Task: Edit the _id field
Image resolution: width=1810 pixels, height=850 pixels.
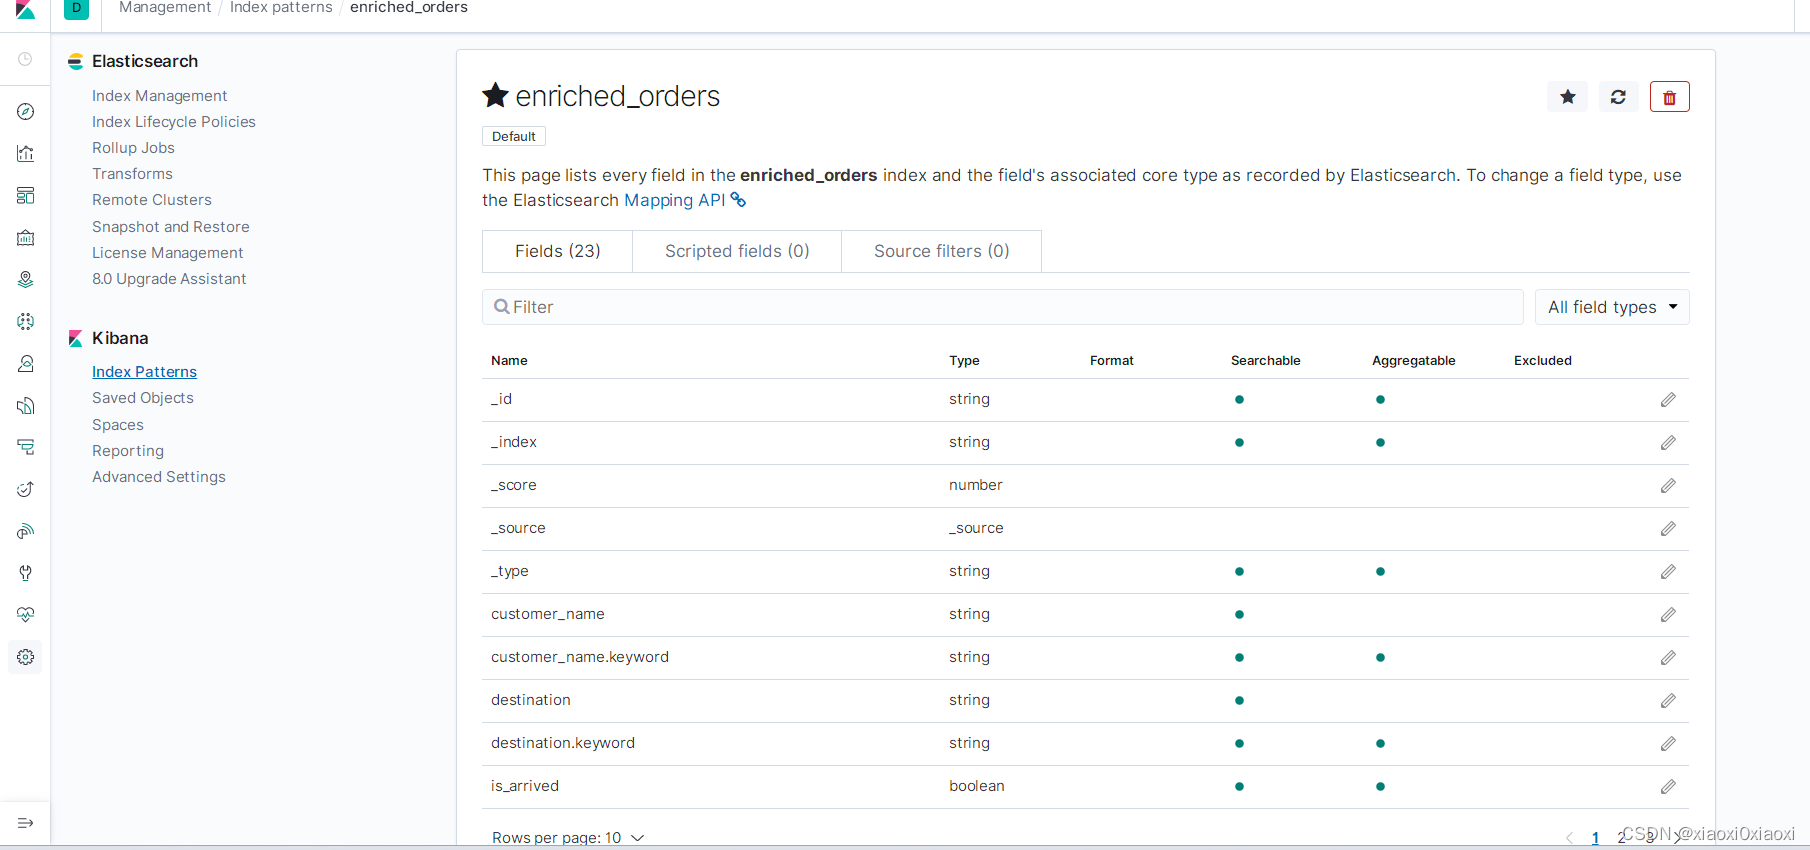Action: tap(1668, 400)
